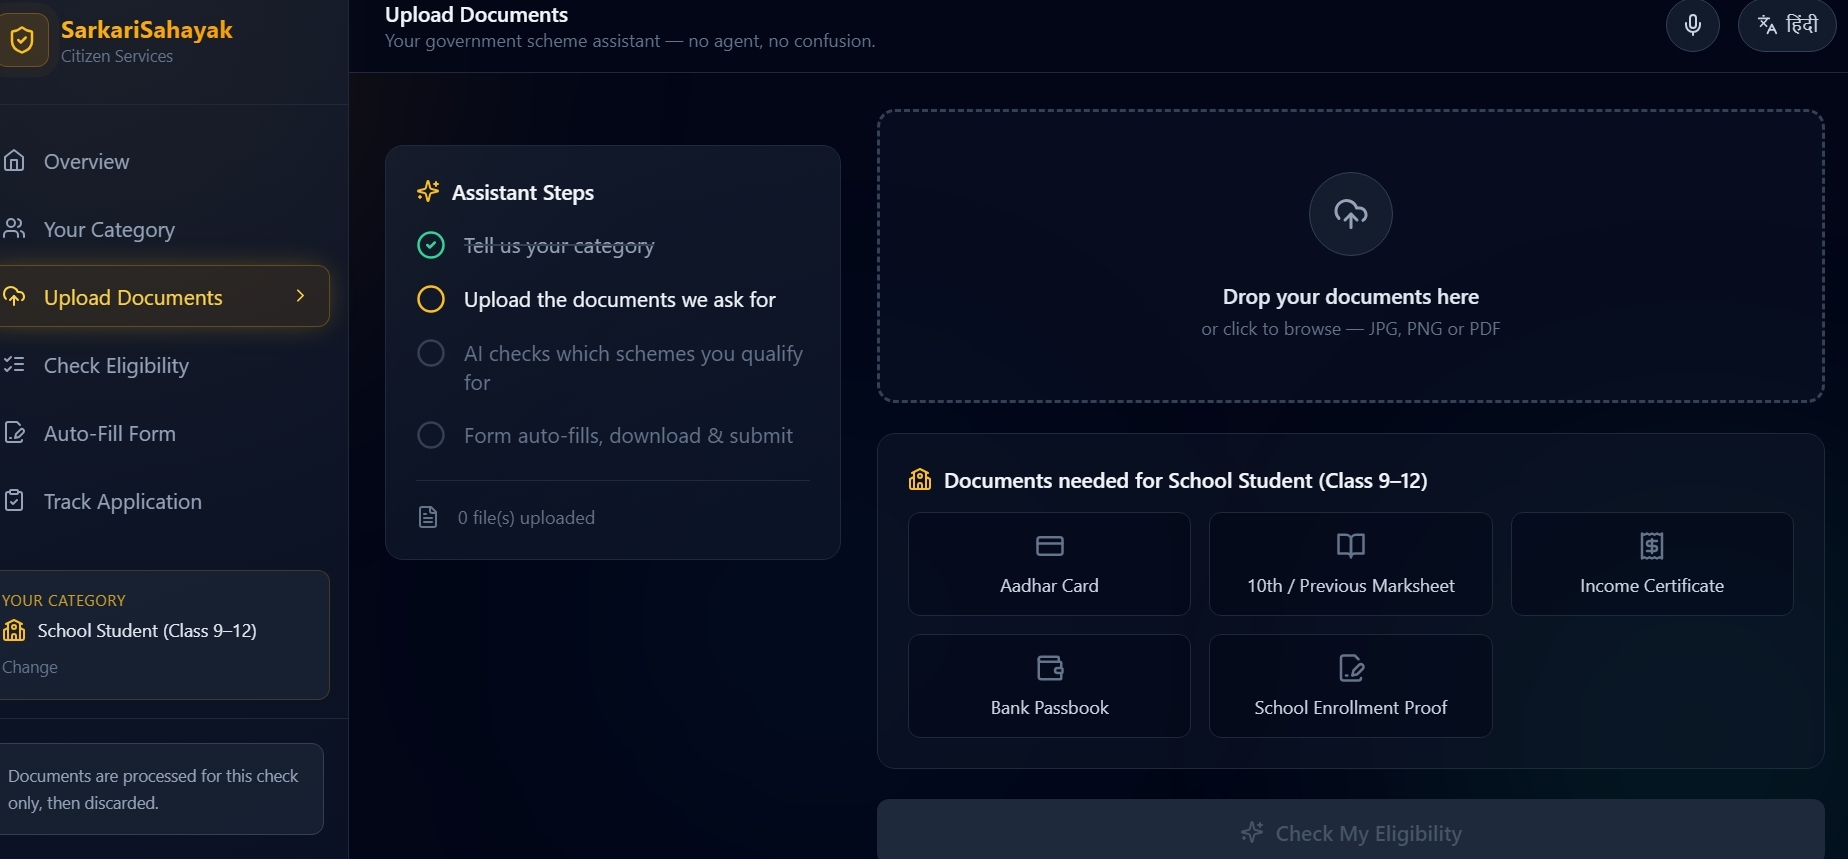Click the Change category link
The height and width of the screenshot is (859, 1848).
click(30, 667)
